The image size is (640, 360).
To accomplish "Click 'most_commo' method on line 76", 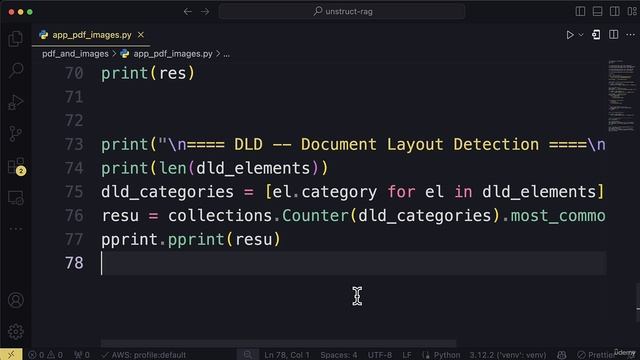I will click(558, 216).
